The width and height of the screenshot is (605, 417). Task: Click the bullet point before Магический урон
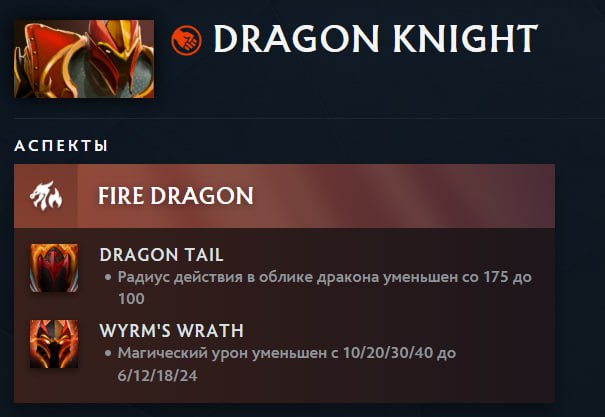pyautogui.click(x=108, y=353)
